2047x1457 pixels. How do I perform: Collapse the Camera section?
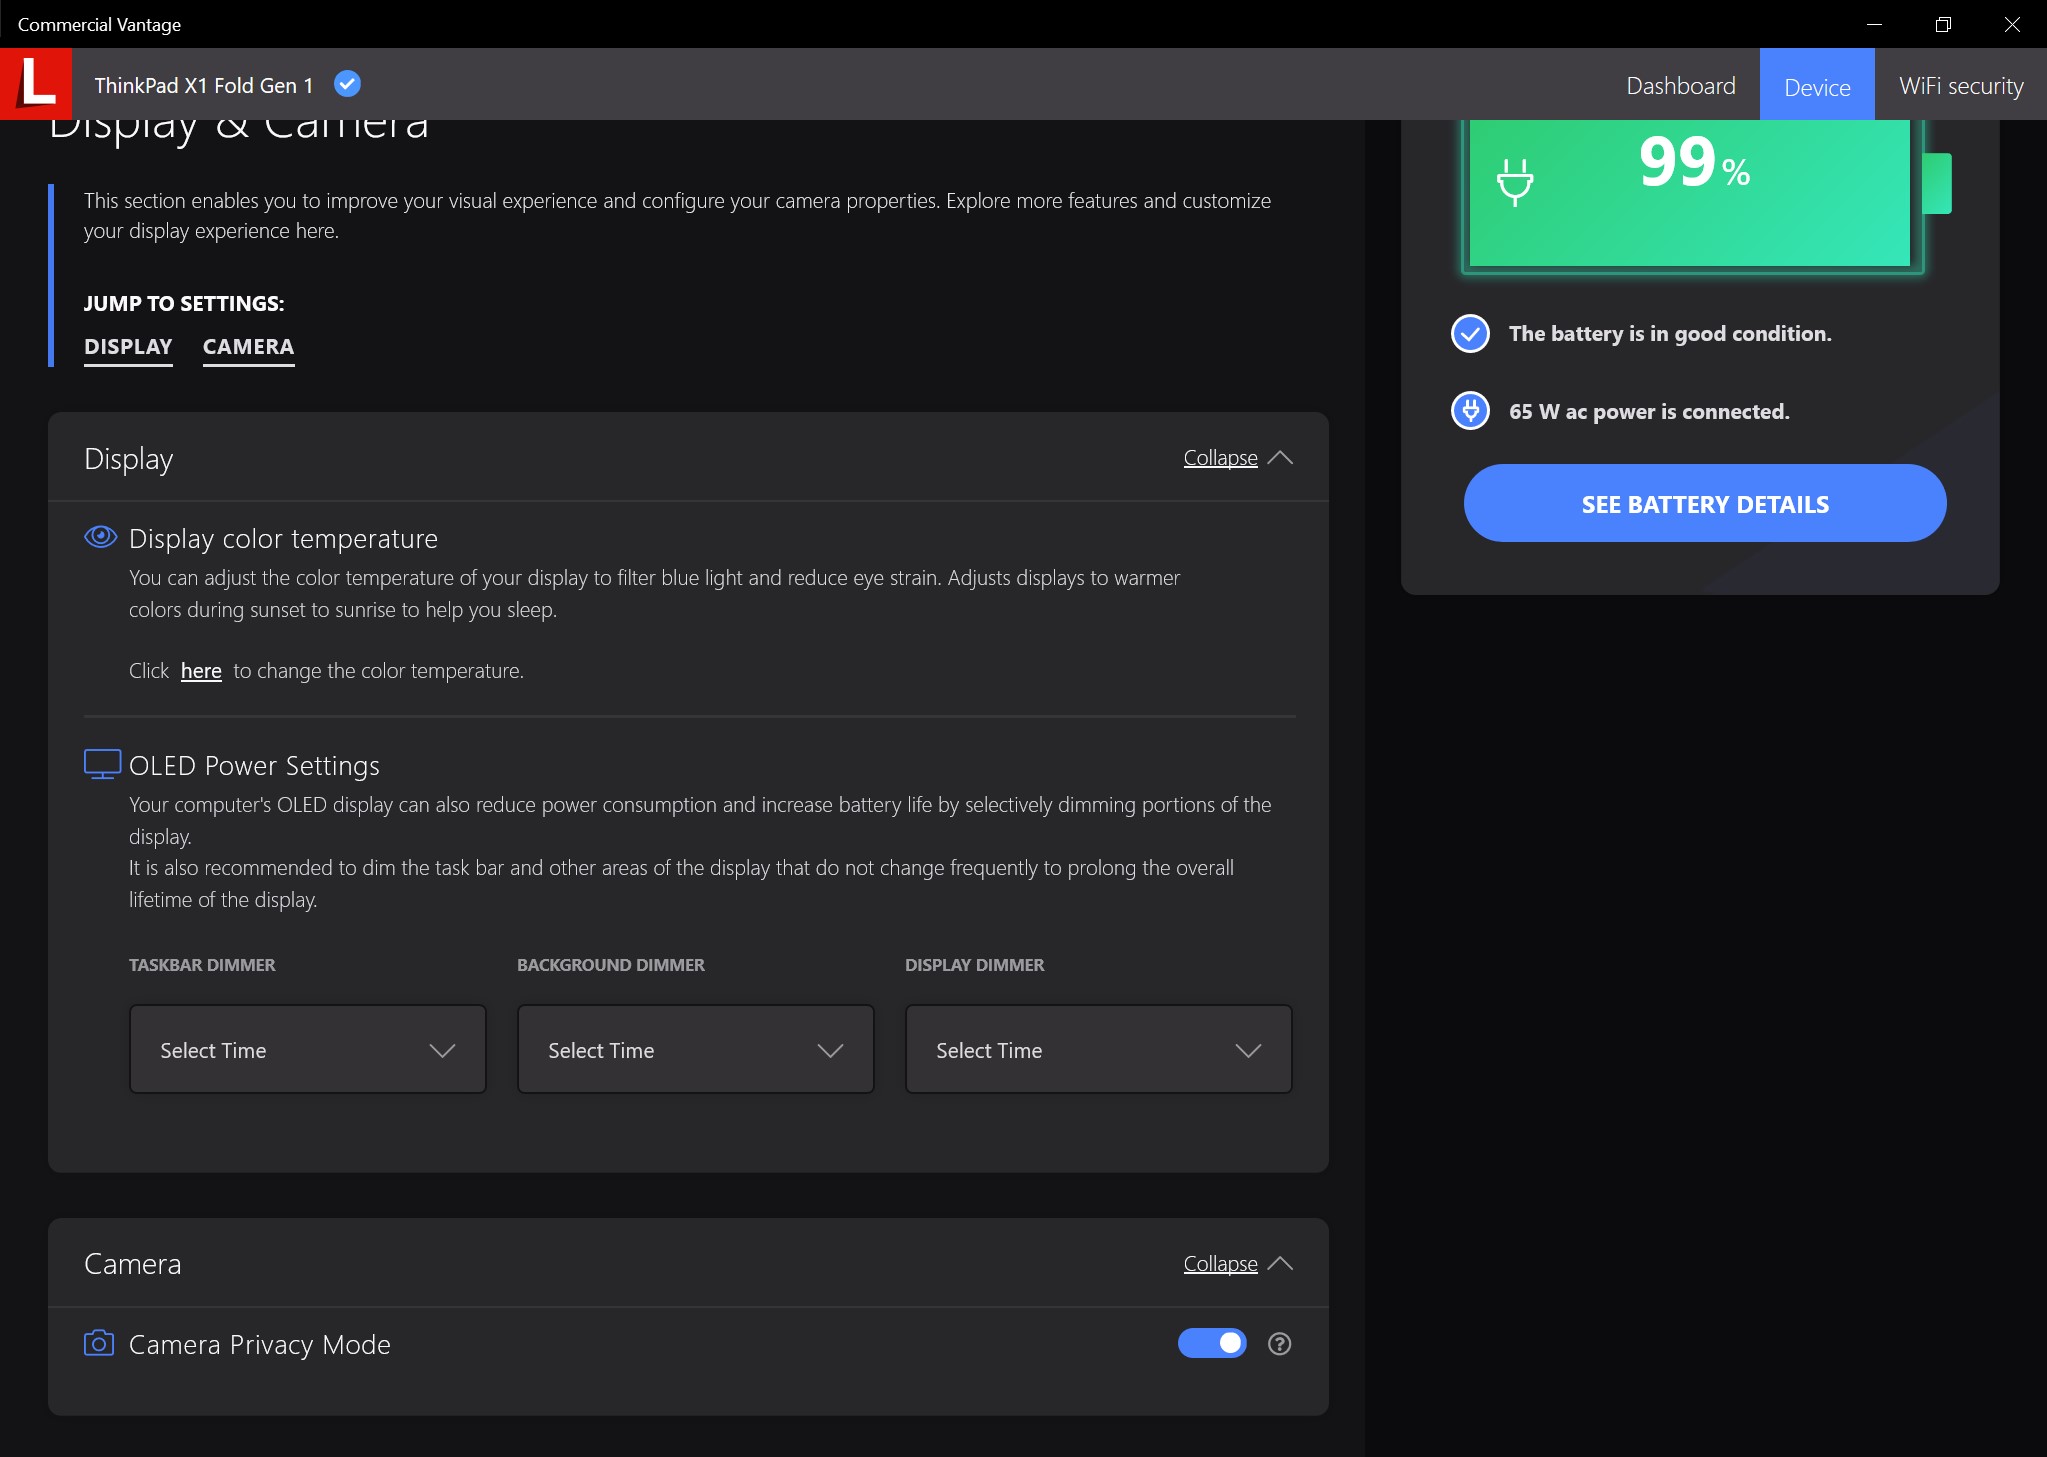coord(1237,1264)
